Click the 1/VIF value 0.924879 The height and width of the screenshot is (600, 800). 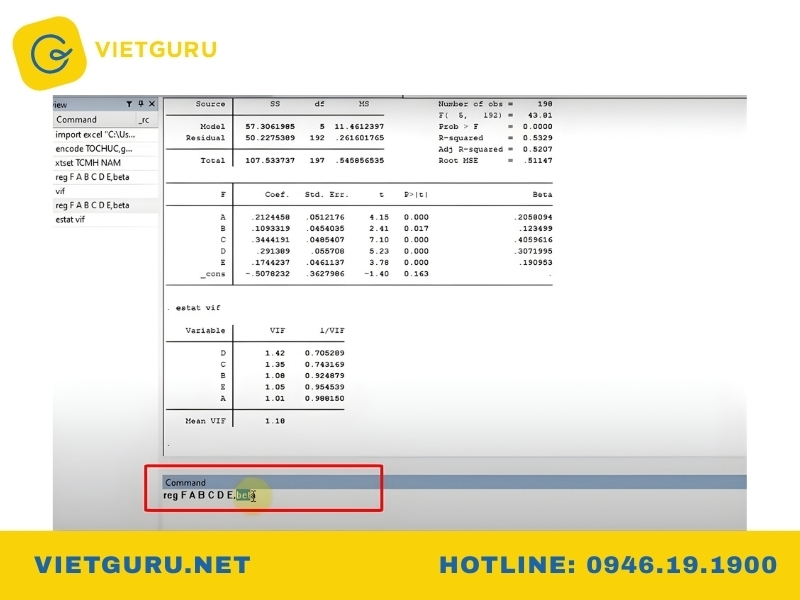click(x=324, y=376)
